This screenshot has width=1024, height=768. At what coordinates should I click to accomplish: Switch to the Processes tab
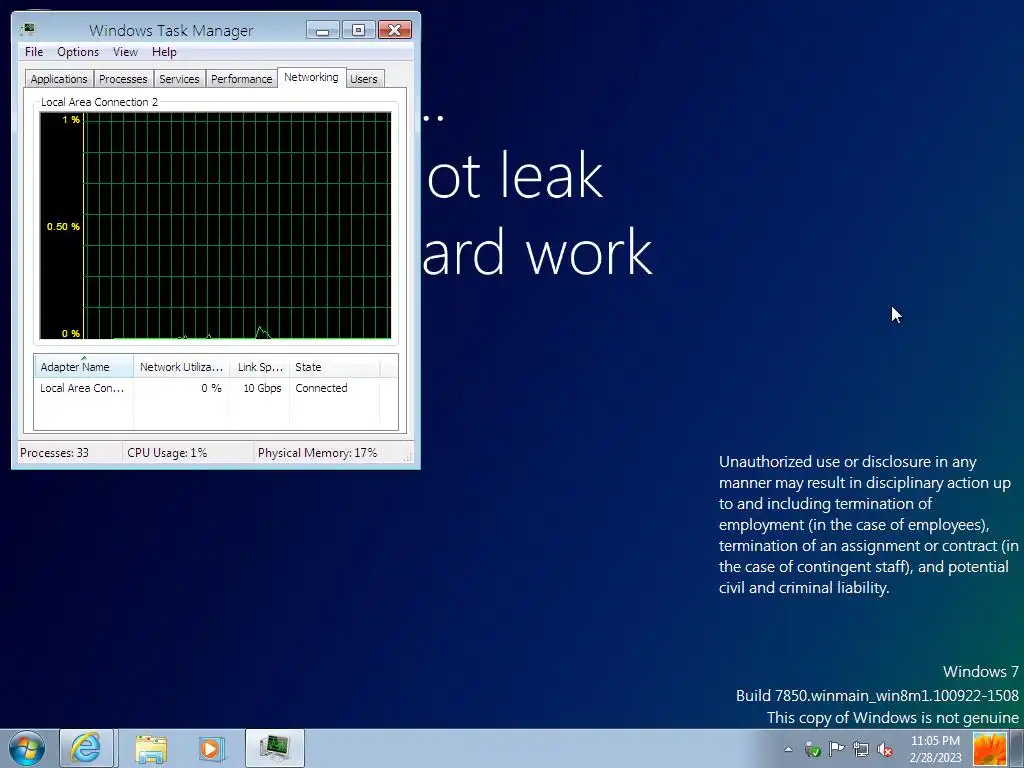click(x=123, y=79)
